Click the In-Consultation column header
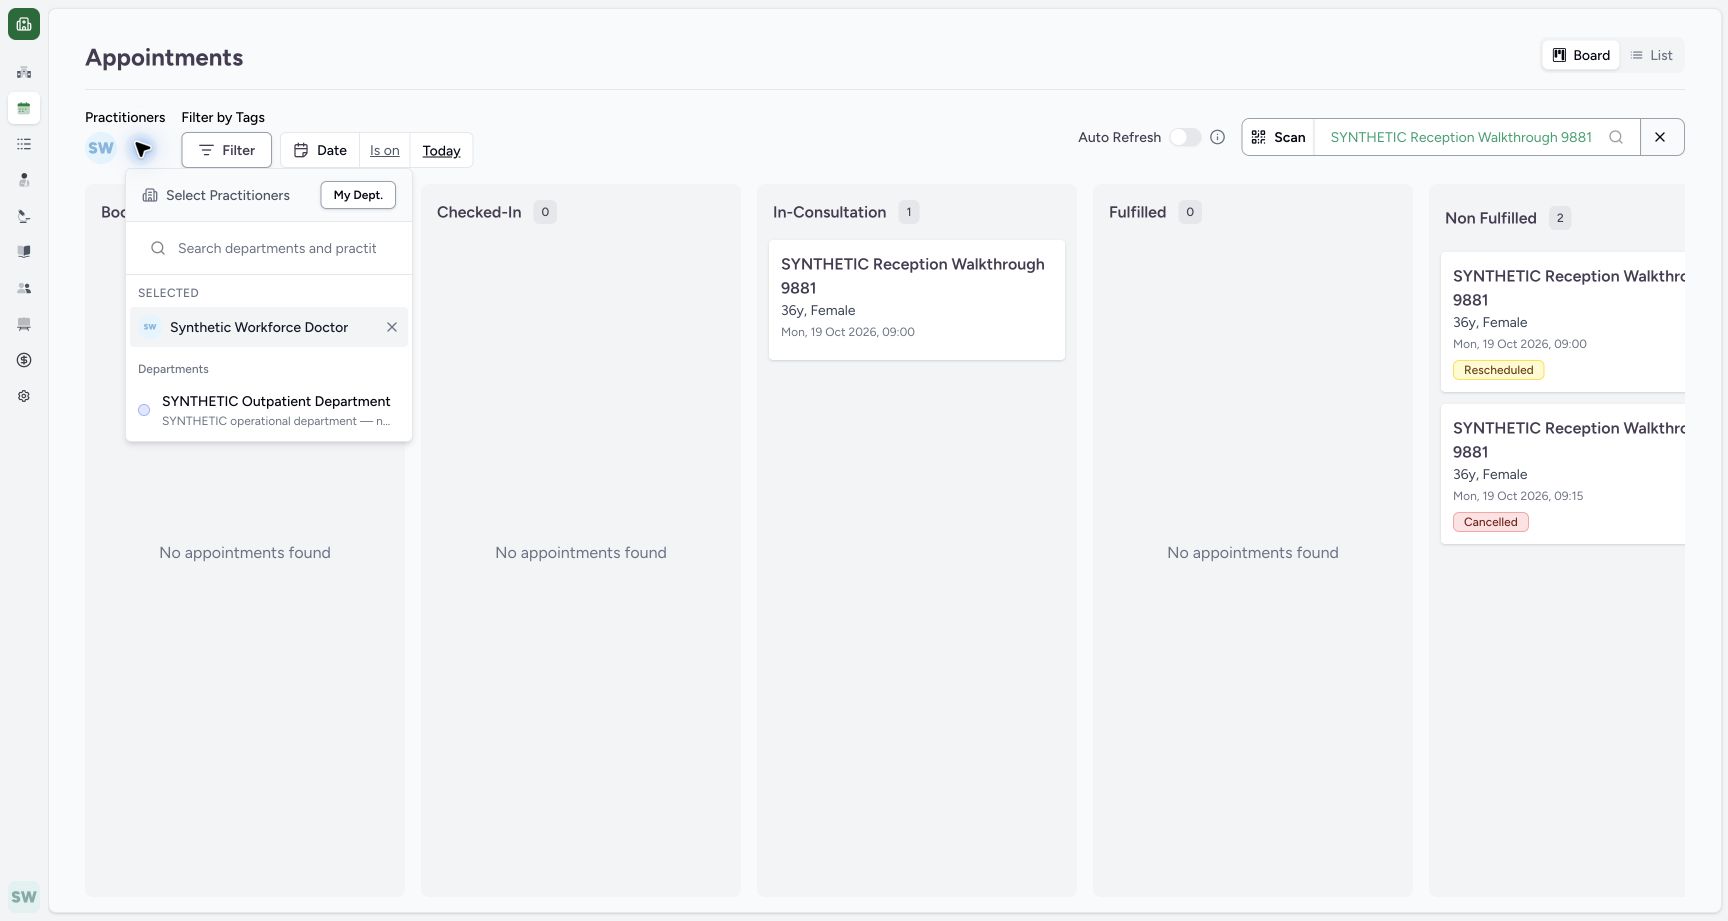Image resolution: width=1728 pixels, height=921 pixels. [x=829, y=212]
